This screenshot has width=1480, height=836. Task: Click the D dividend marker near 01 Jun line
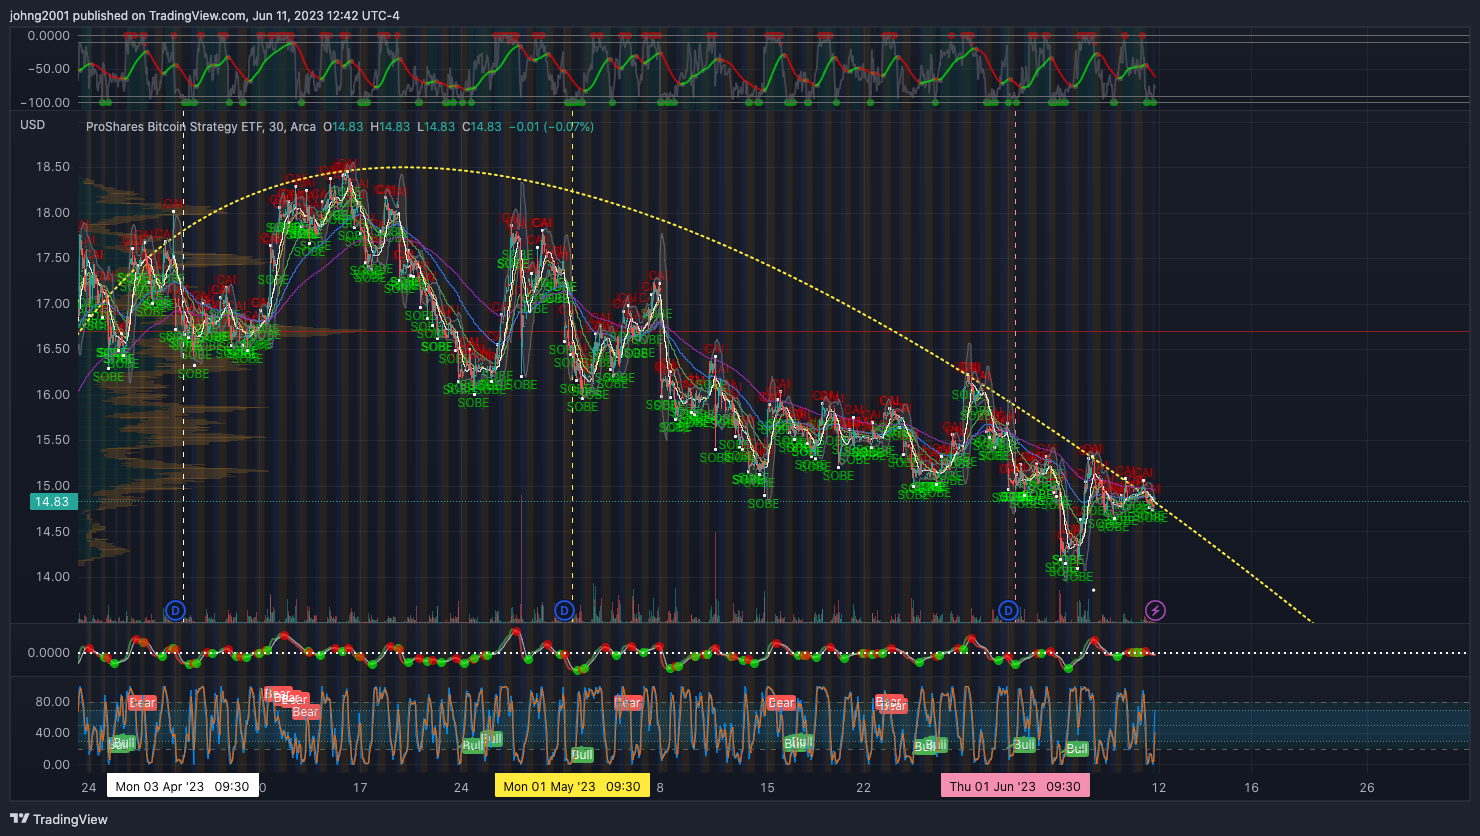coord(1009,609)
